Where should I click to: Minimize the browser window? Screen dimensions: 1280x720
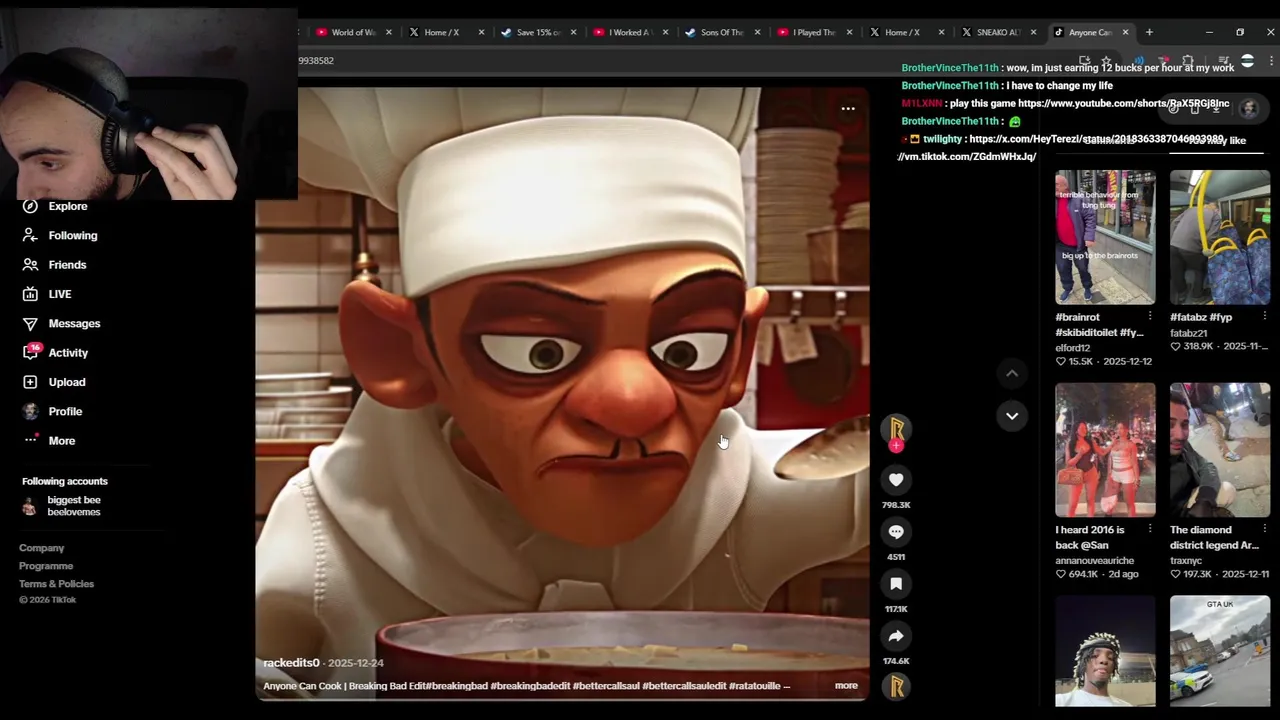click(1209, 32)
